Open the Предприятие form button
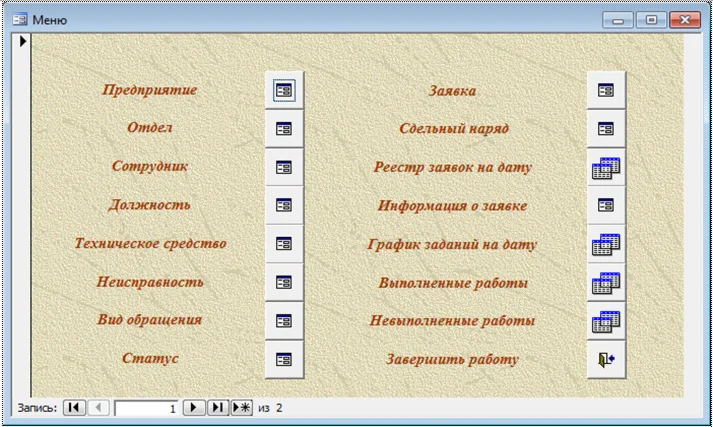Screen dimensions: 713x427 coord(284,90)
